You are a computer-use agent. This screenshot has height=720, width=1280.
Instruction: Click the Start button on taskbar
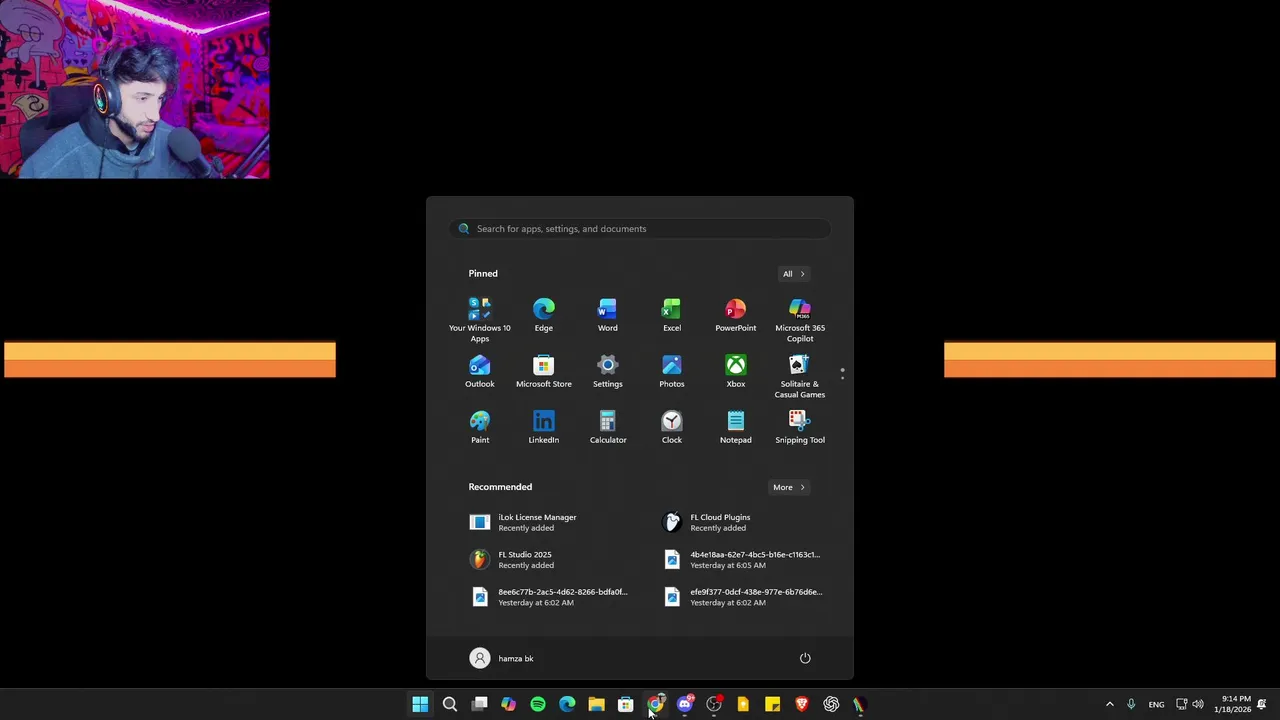coord(420,704)
